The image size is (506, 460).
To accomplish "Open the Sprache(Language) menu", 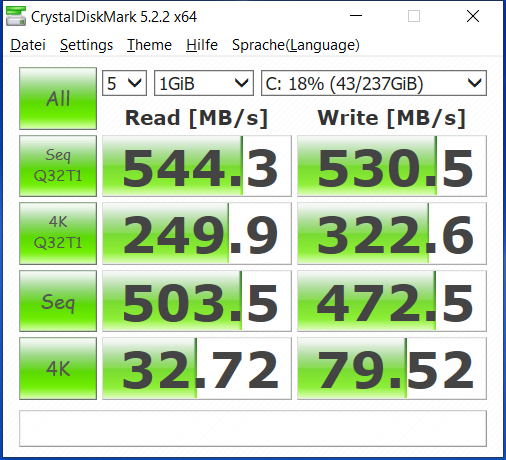I will pyautogui.click(x=296, y=45).
